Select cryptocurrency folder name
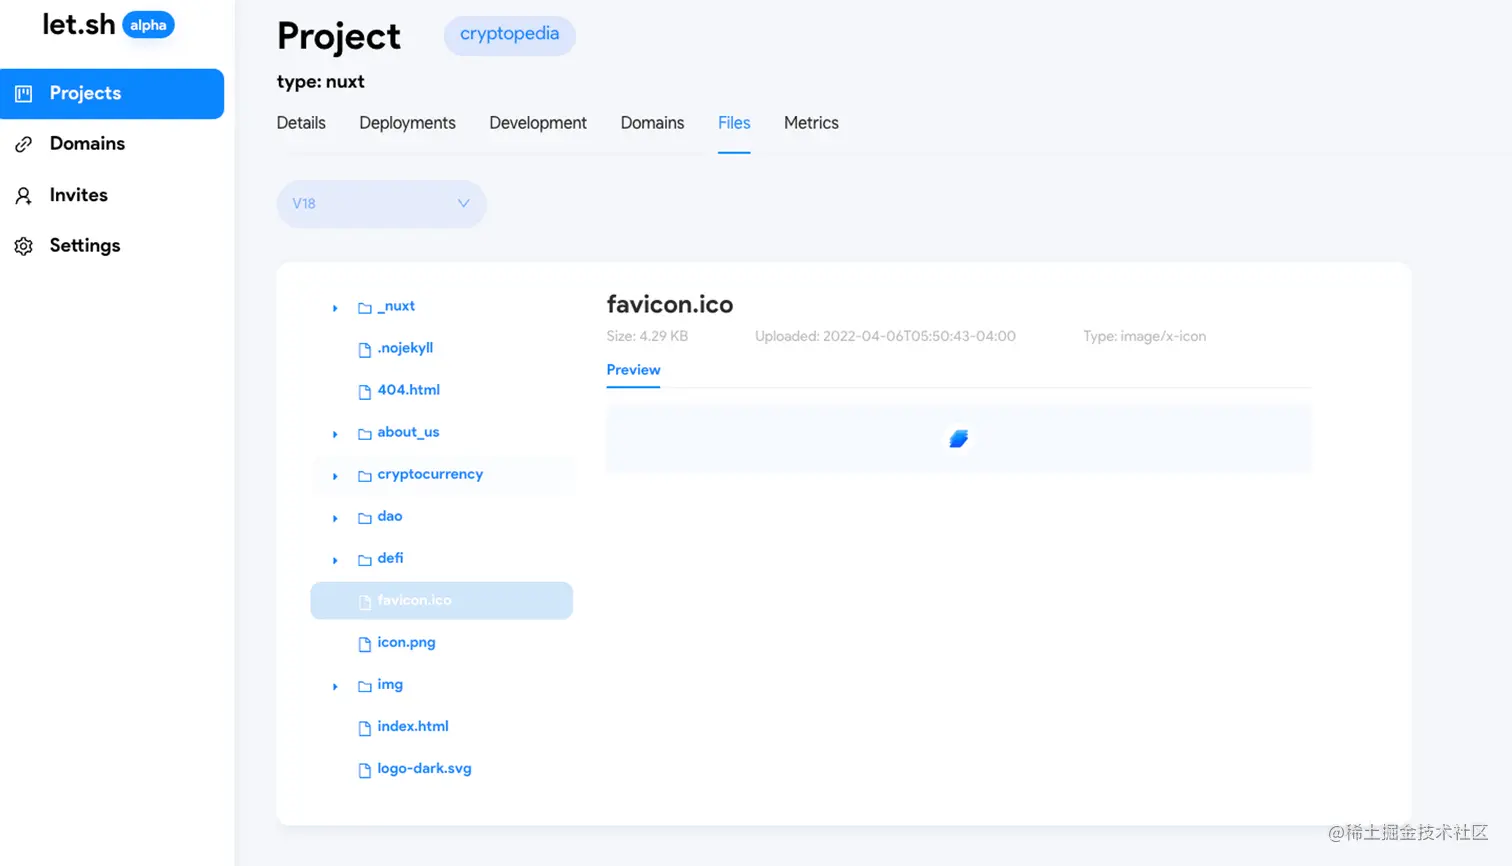The width and height of the screenshot is (1512, 866). click(430, 474)
